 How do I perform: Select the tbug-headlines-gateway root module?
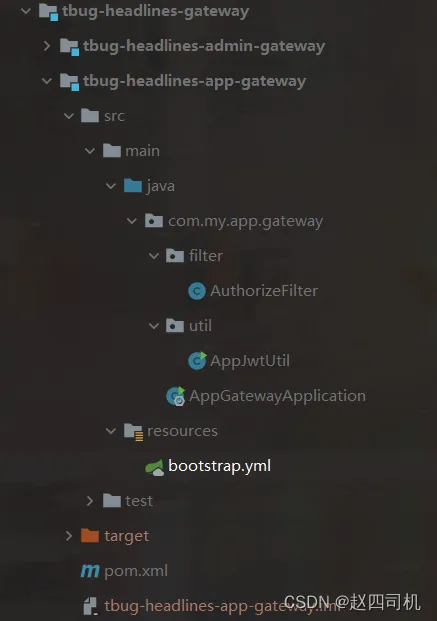click(x=155, y=11)
